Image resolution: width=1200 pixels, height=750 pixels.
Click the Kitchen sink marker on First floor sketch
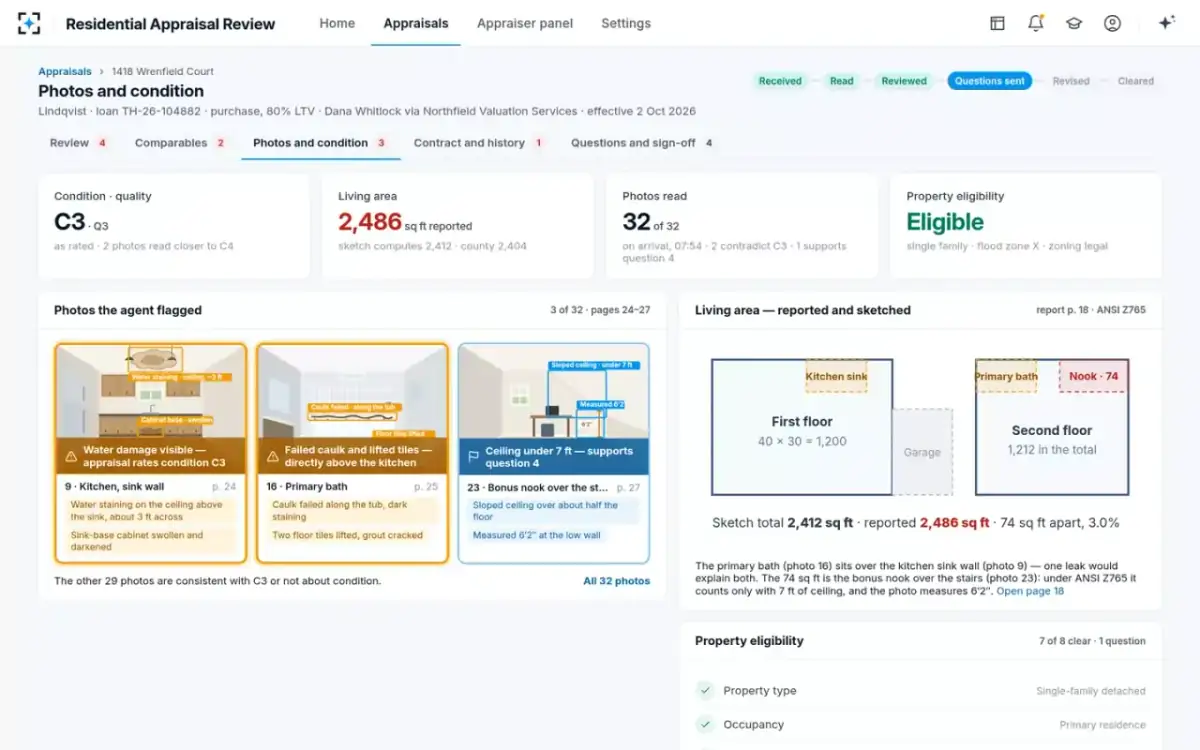pos(836,376)
